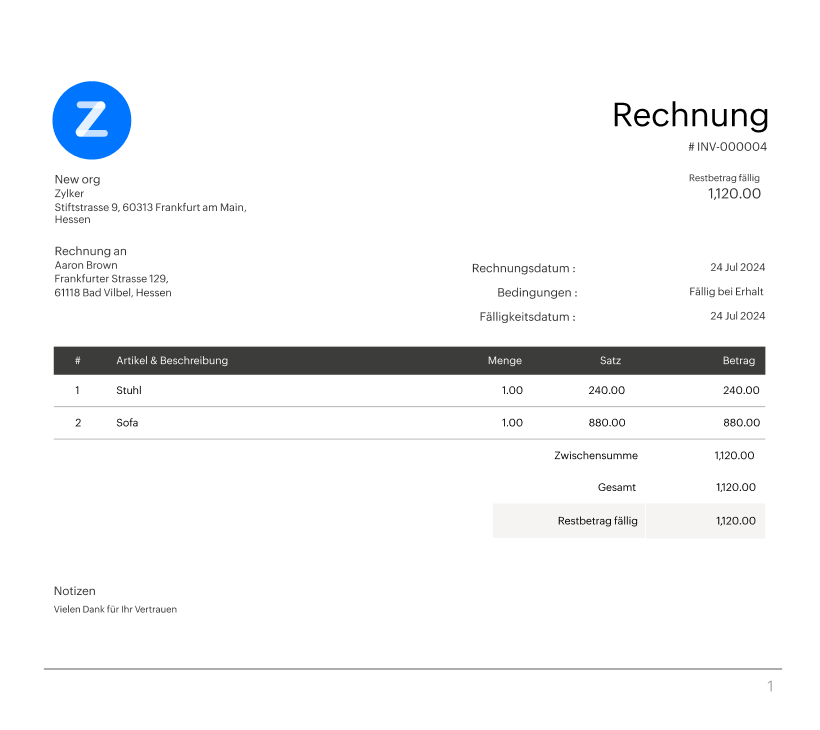Select the highlighted Restbetrag fällig row

pyautogui.click(x=628, y=520)
